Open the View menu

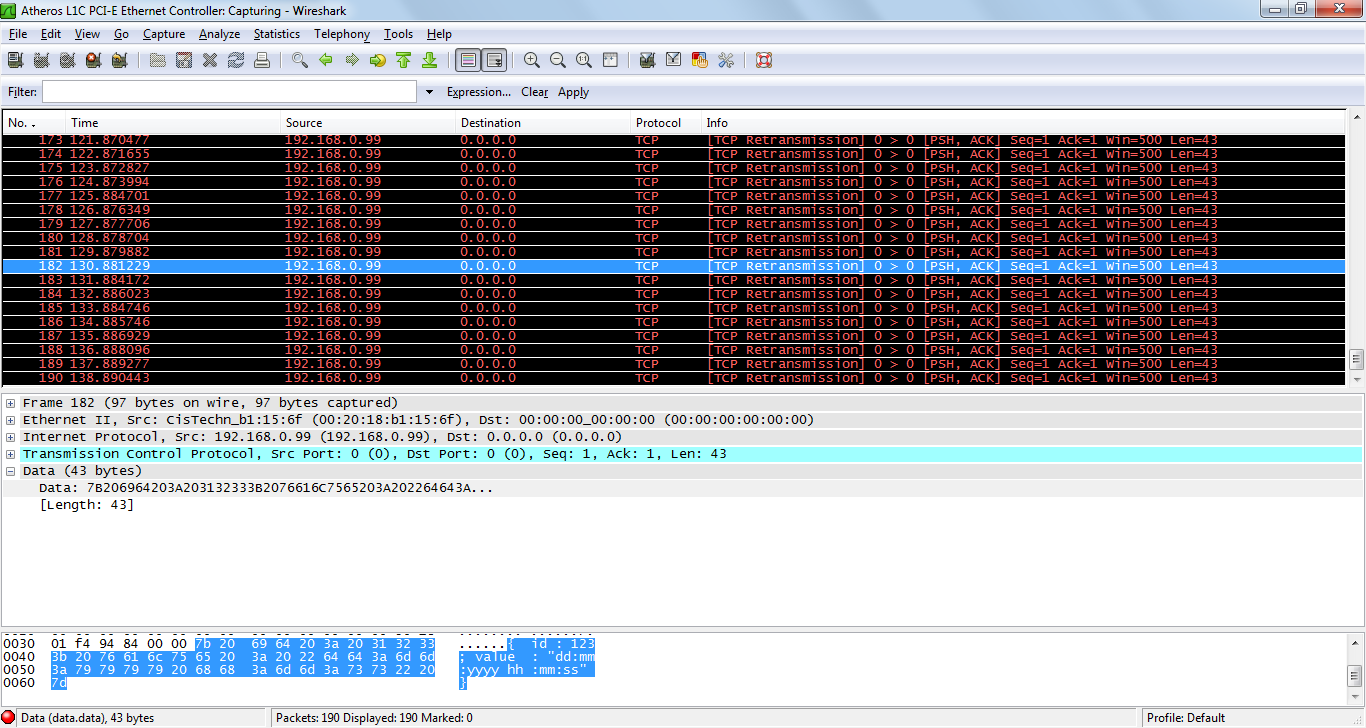click(87, 34)
